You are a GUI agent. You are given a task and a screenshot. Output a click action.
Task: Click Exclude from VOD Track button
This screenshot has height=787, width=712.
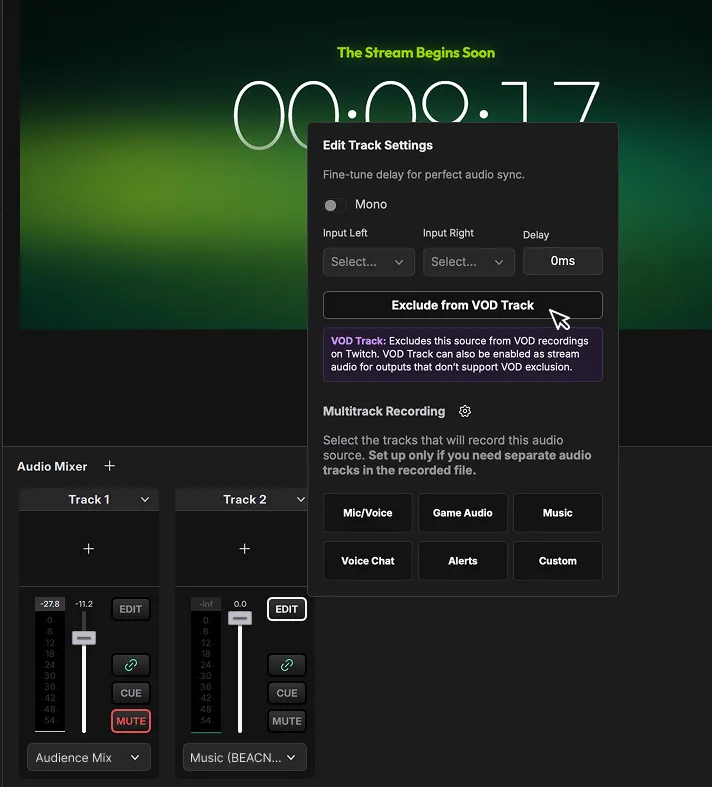[463, 305]
